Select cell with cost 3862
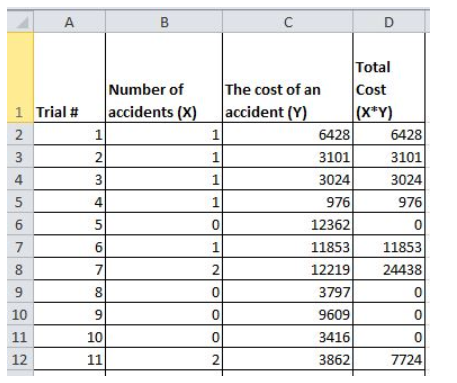 pyautogui.click(x=288, y=359)
